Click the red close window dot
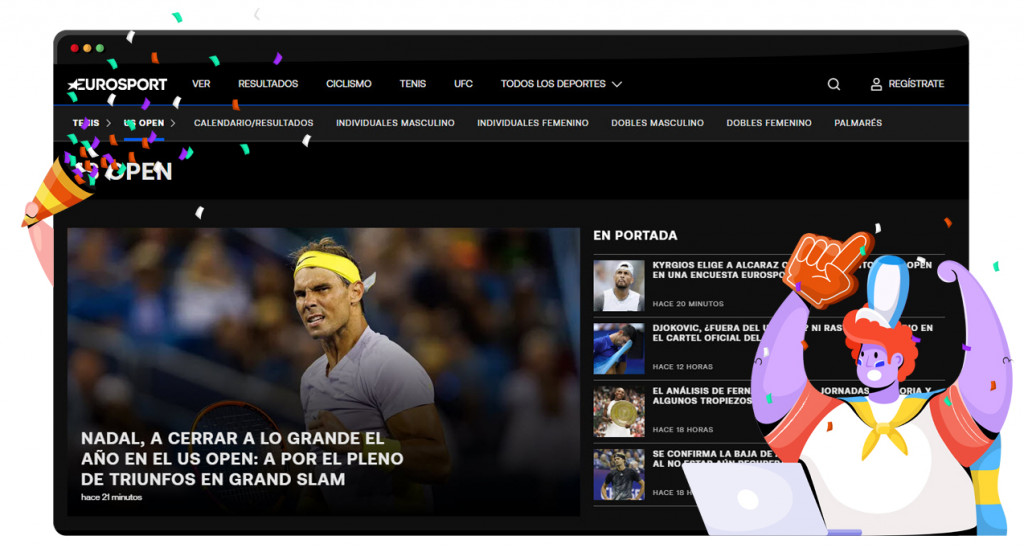The height and width of the screenshot is (548, 1024). coord(74,48)
